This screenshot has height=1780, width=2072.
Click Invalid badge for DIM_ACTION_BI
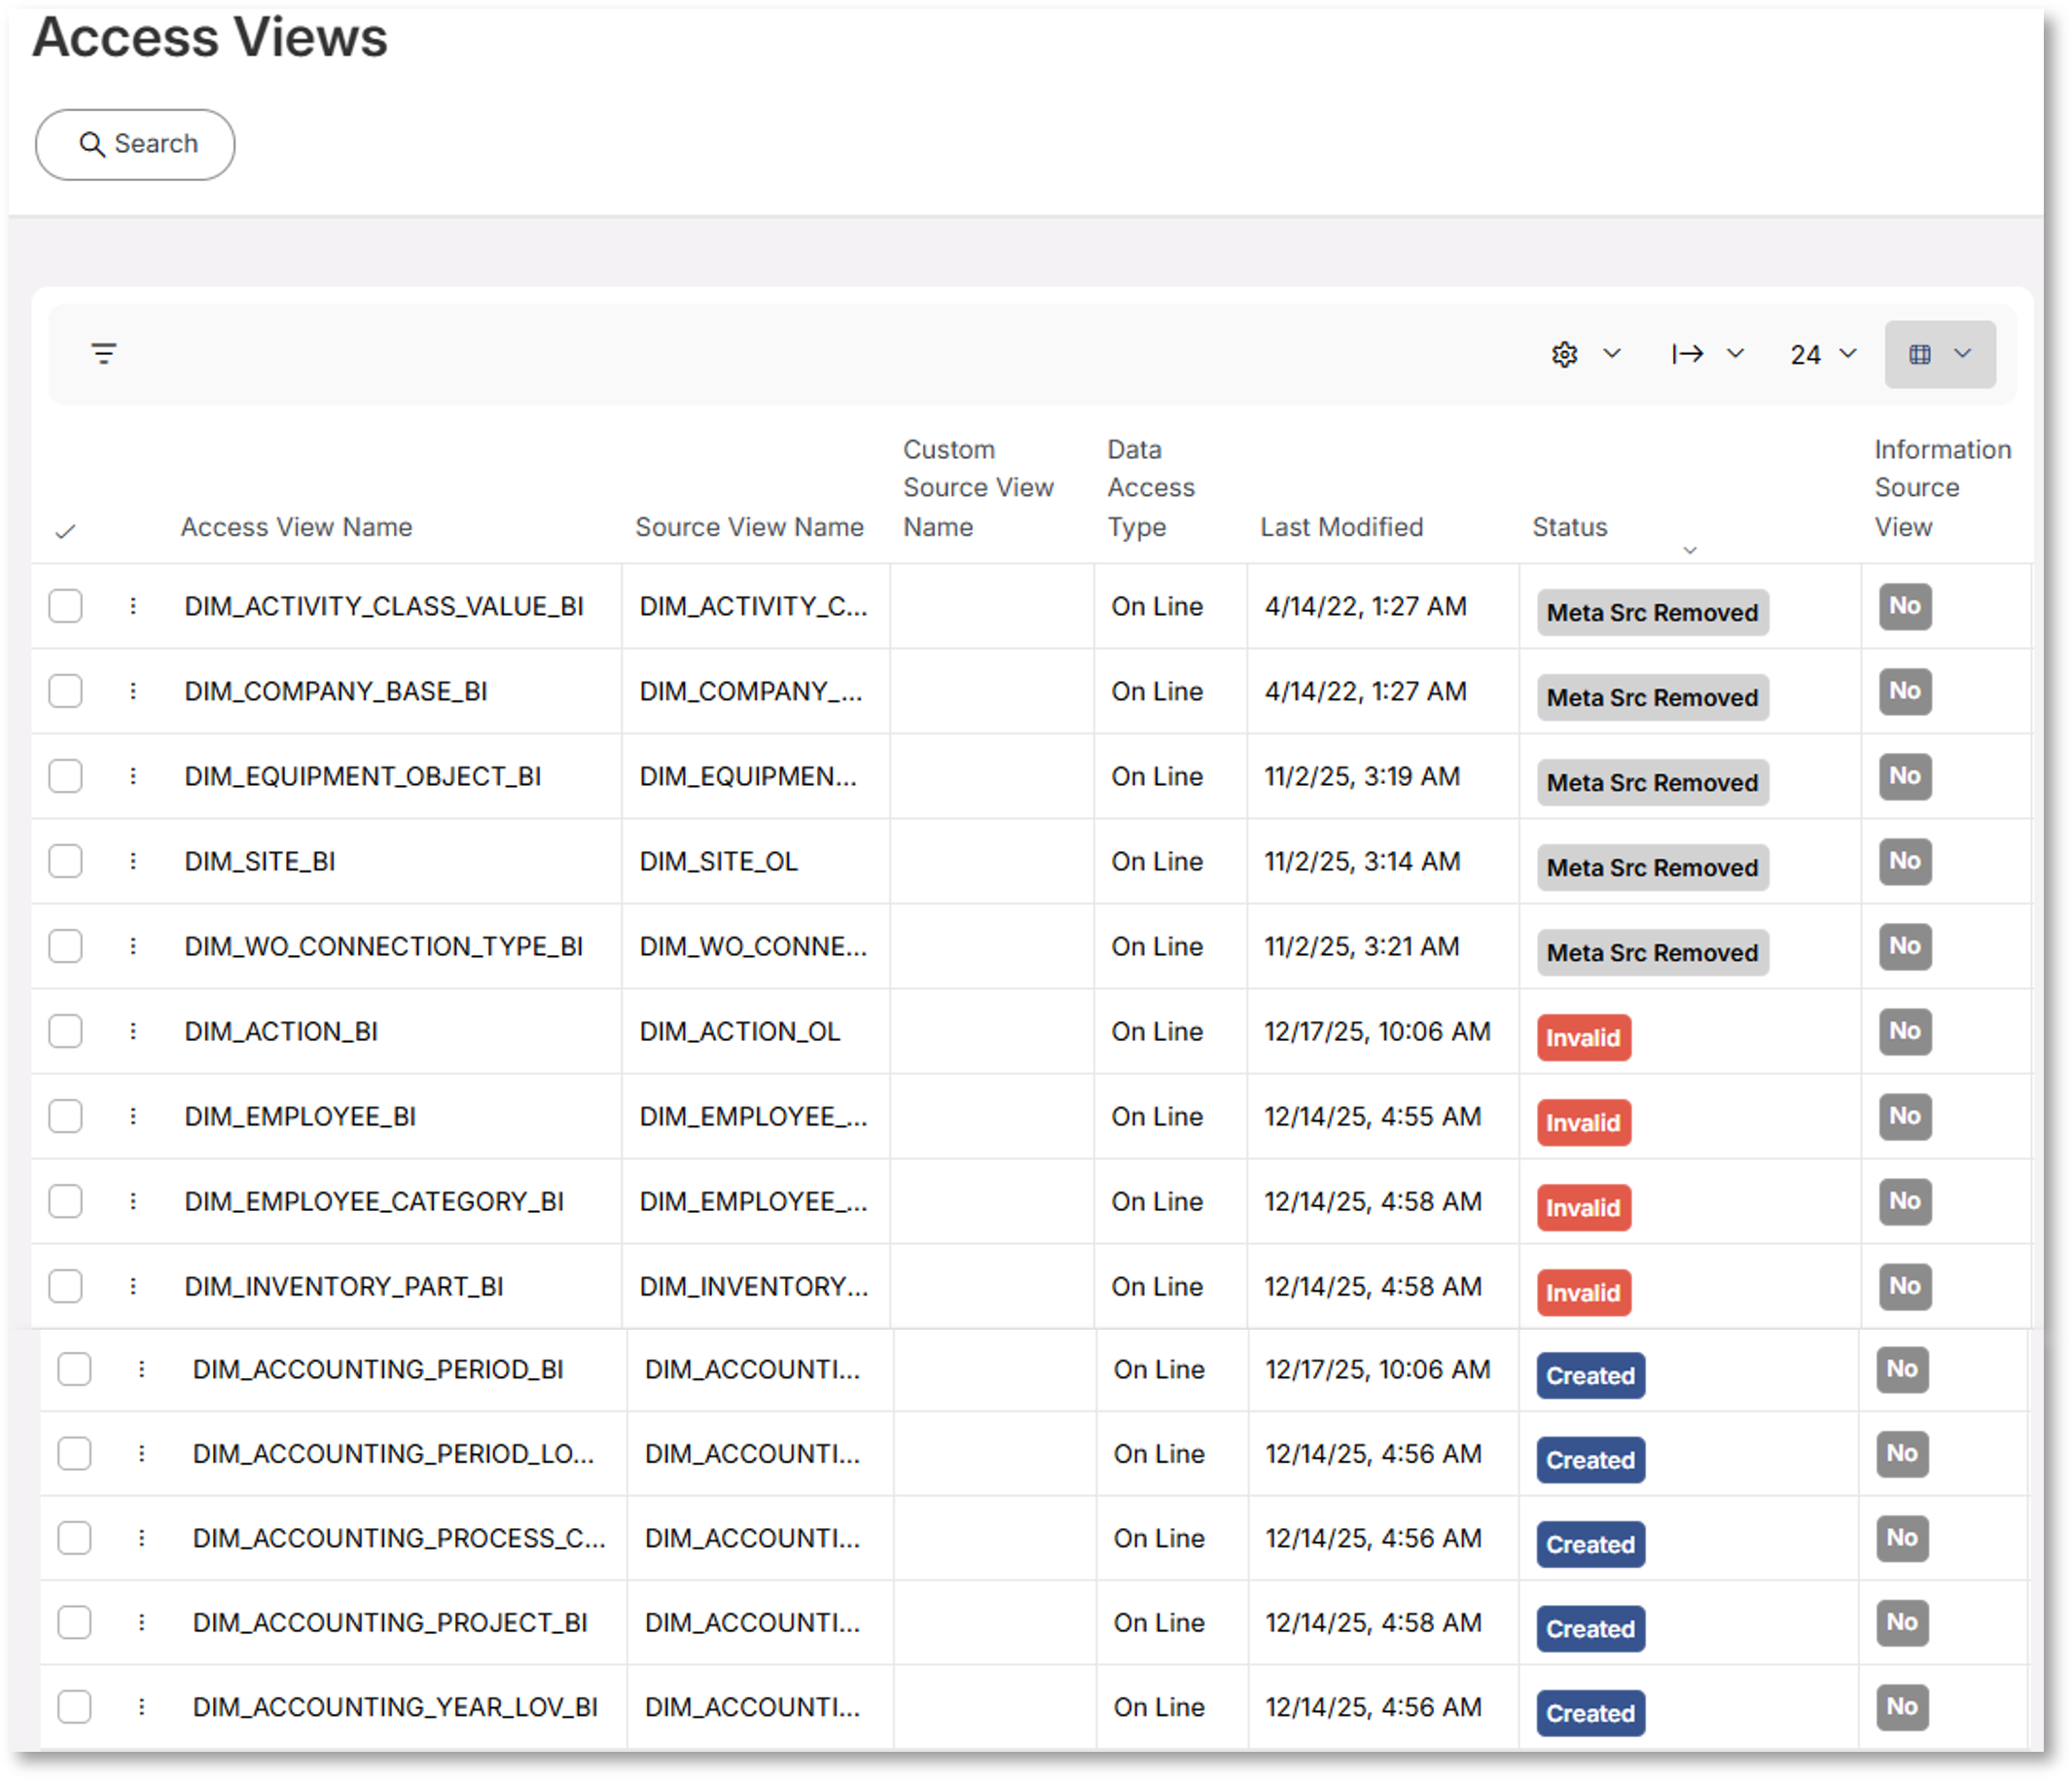(1584, 1038)
